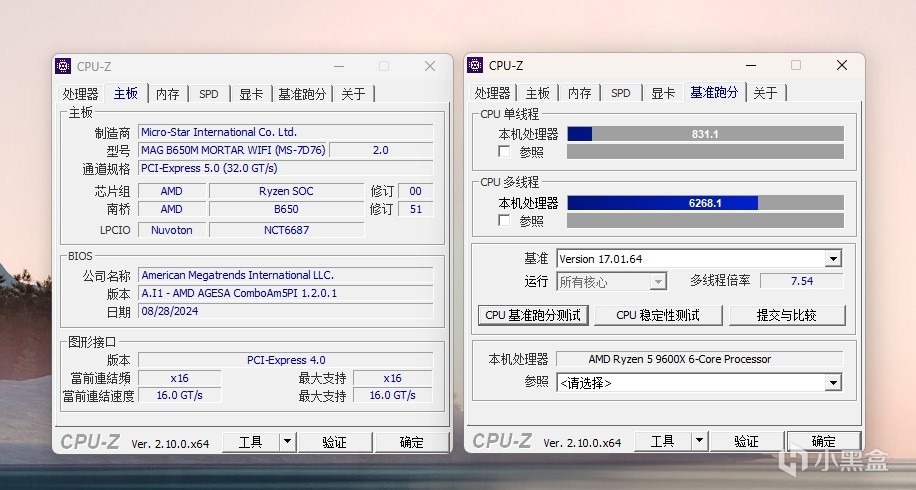Open 关于 tab in right window
This screenshot has width=916, height=490.
click(x=765, y=93)
